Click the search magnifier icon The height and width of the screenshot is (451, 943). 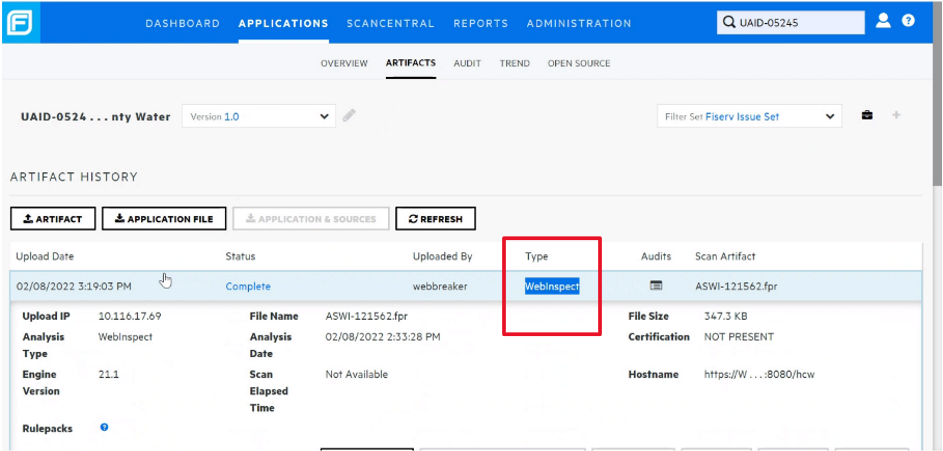coord(728,23)
